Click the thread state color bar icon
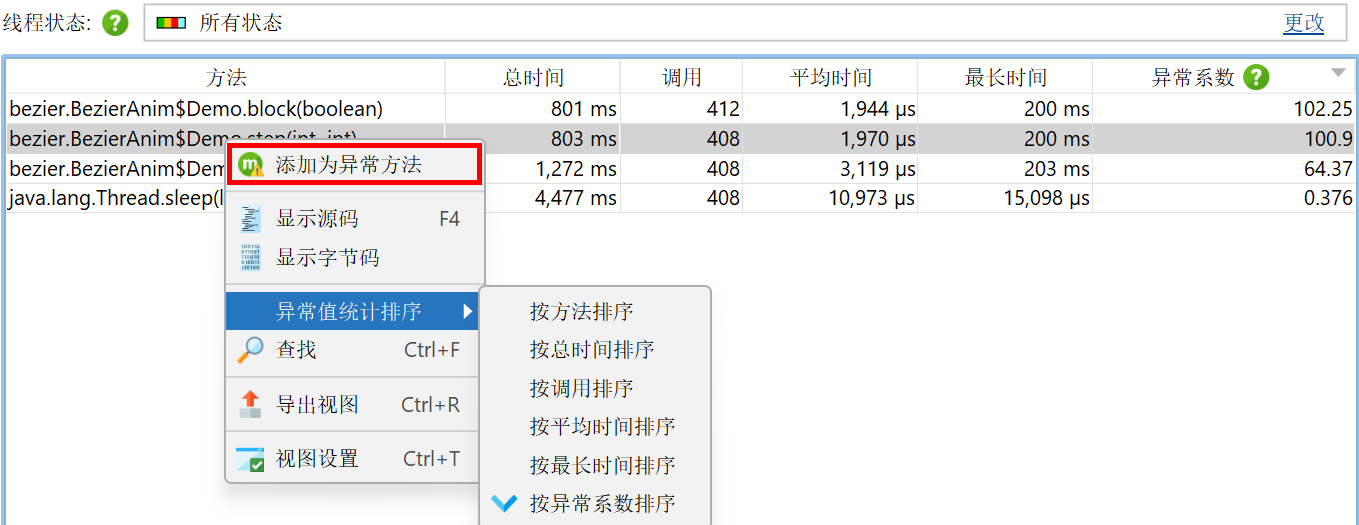This screenshot has height=525, width=1359. tap(171, 23)
